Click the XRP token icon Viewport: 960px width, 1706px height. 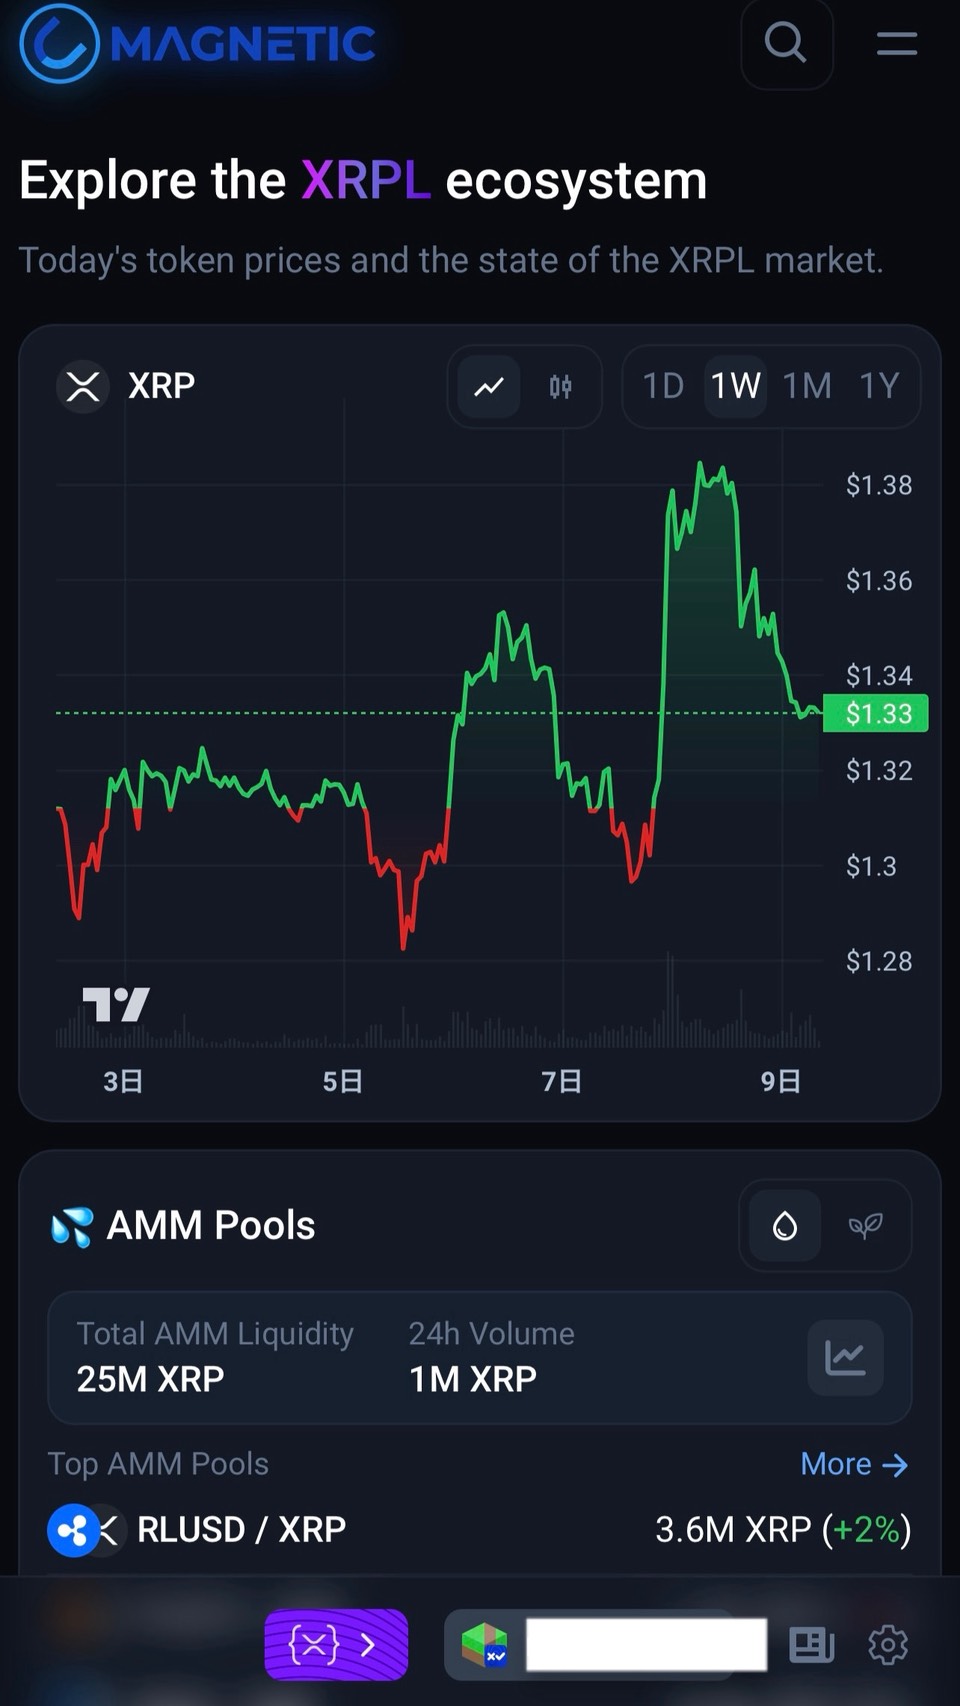83,386
